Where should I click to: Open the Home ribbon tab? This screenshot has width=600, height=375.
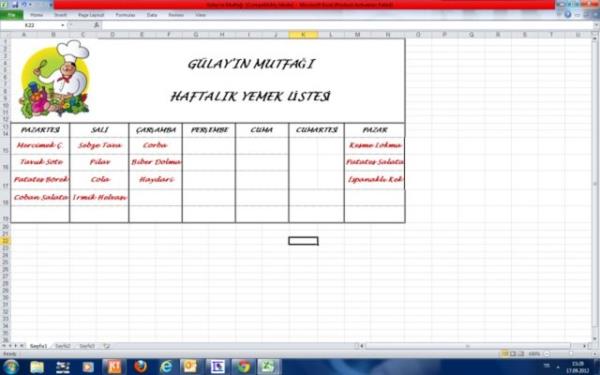coord(37,15)
